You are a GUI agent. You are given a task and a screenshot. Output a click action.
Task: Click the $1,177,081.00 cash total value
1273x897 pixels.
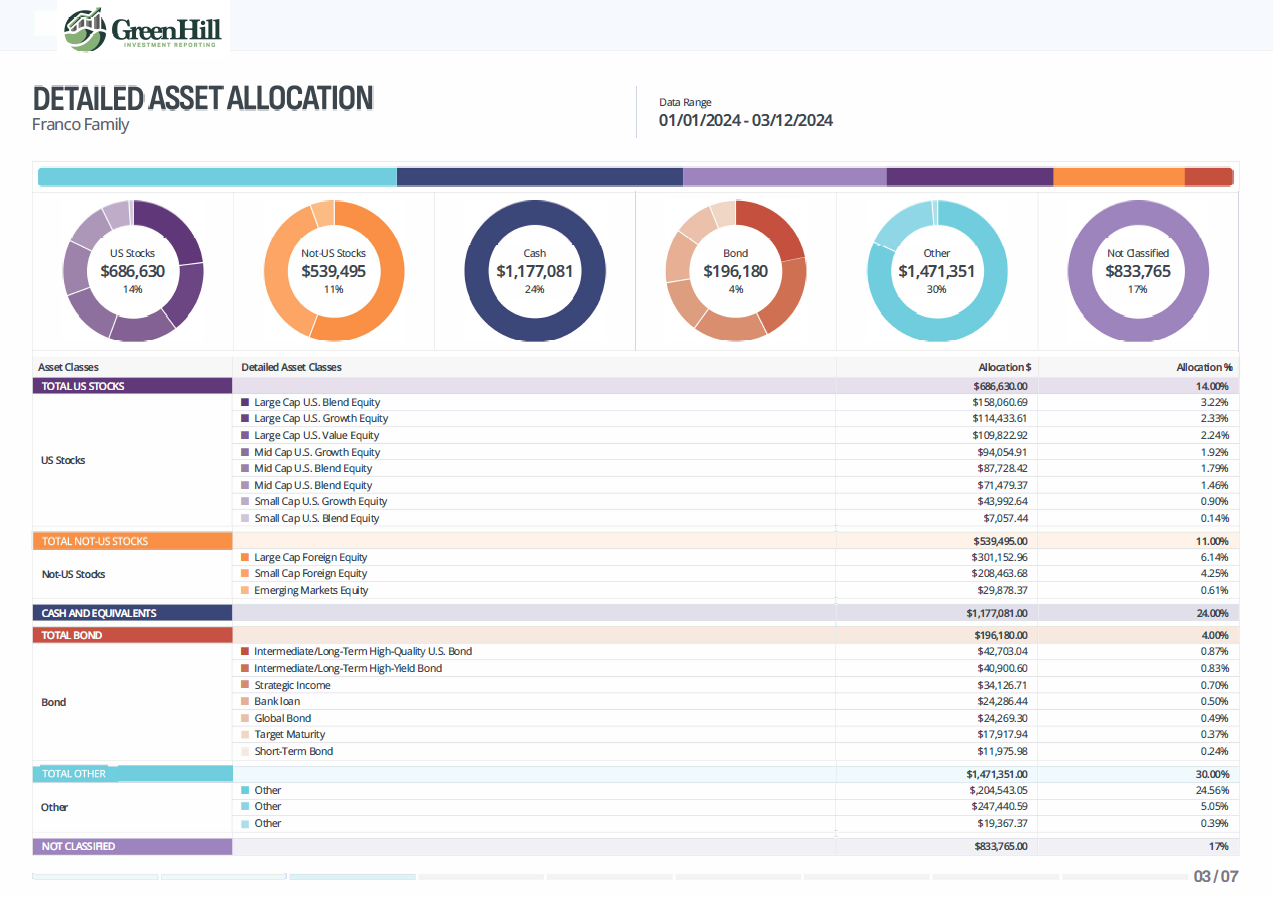(997, 613)
